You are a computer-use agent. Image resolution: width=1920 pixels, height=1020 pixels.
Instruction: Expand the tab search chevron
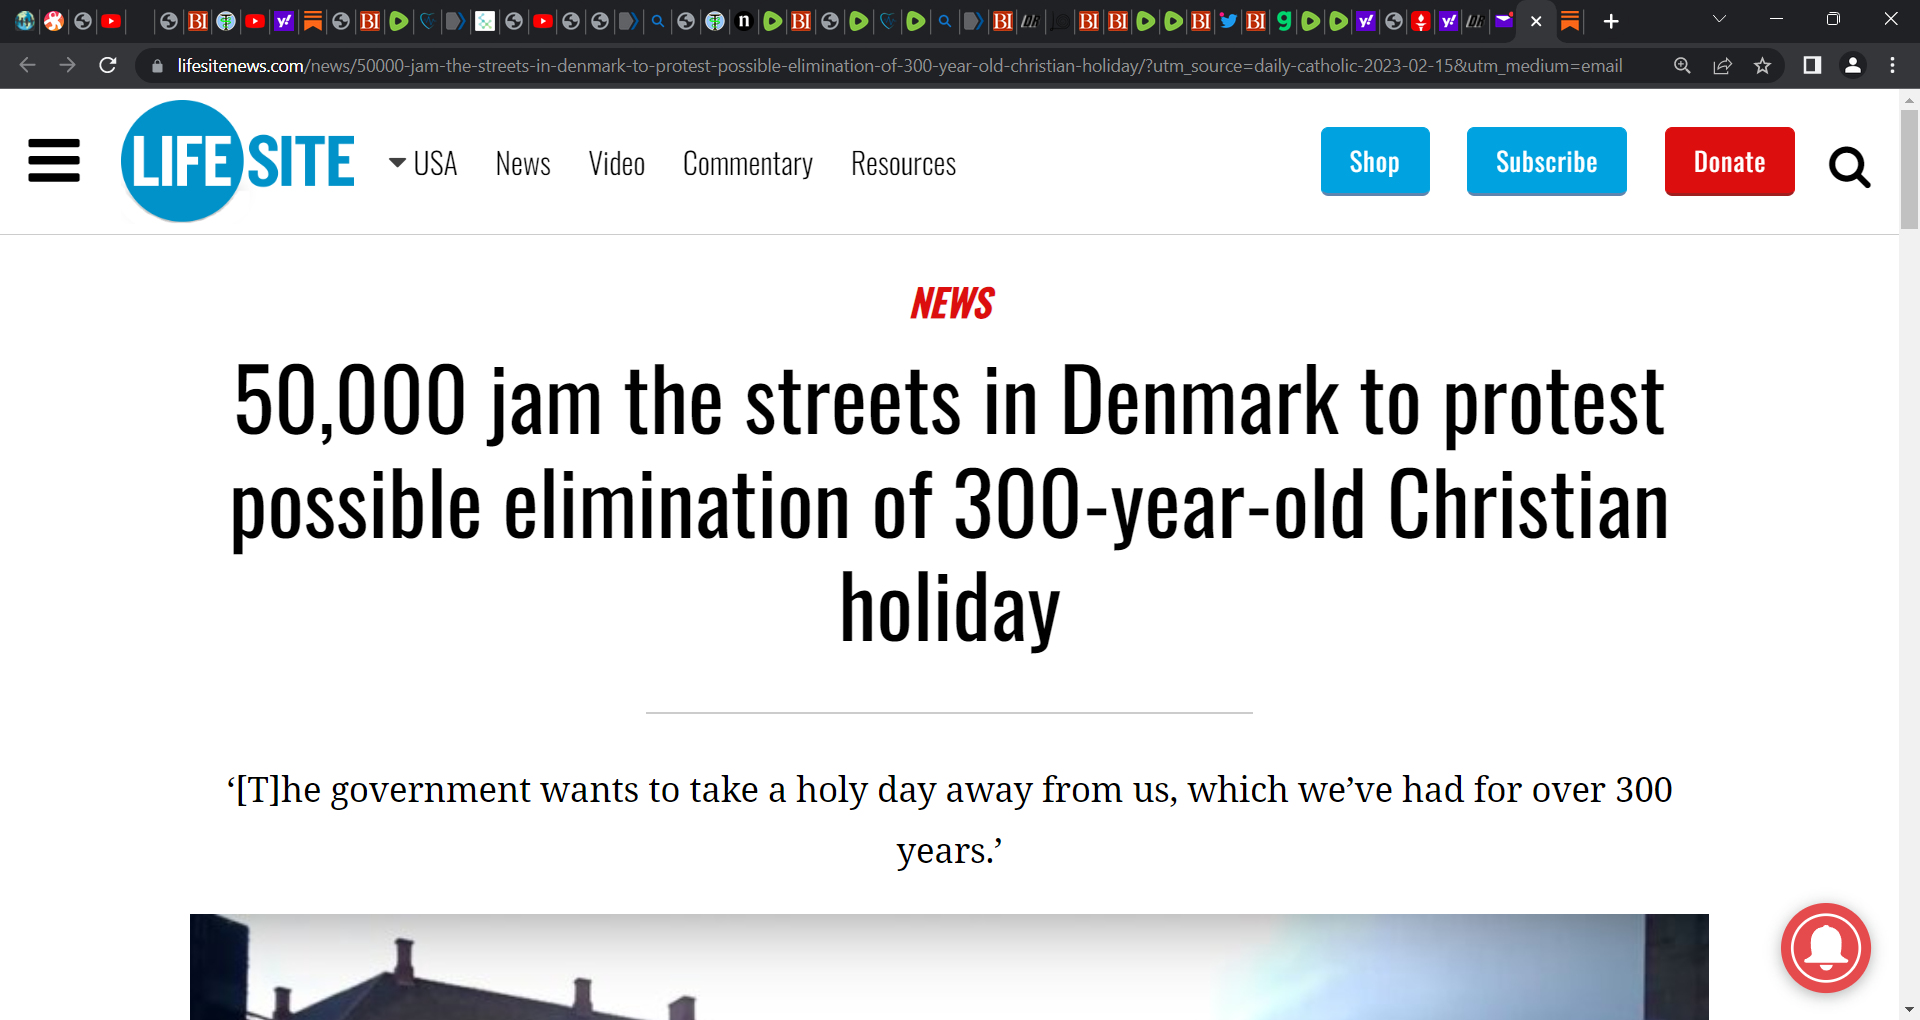(x=1719, y=19)
